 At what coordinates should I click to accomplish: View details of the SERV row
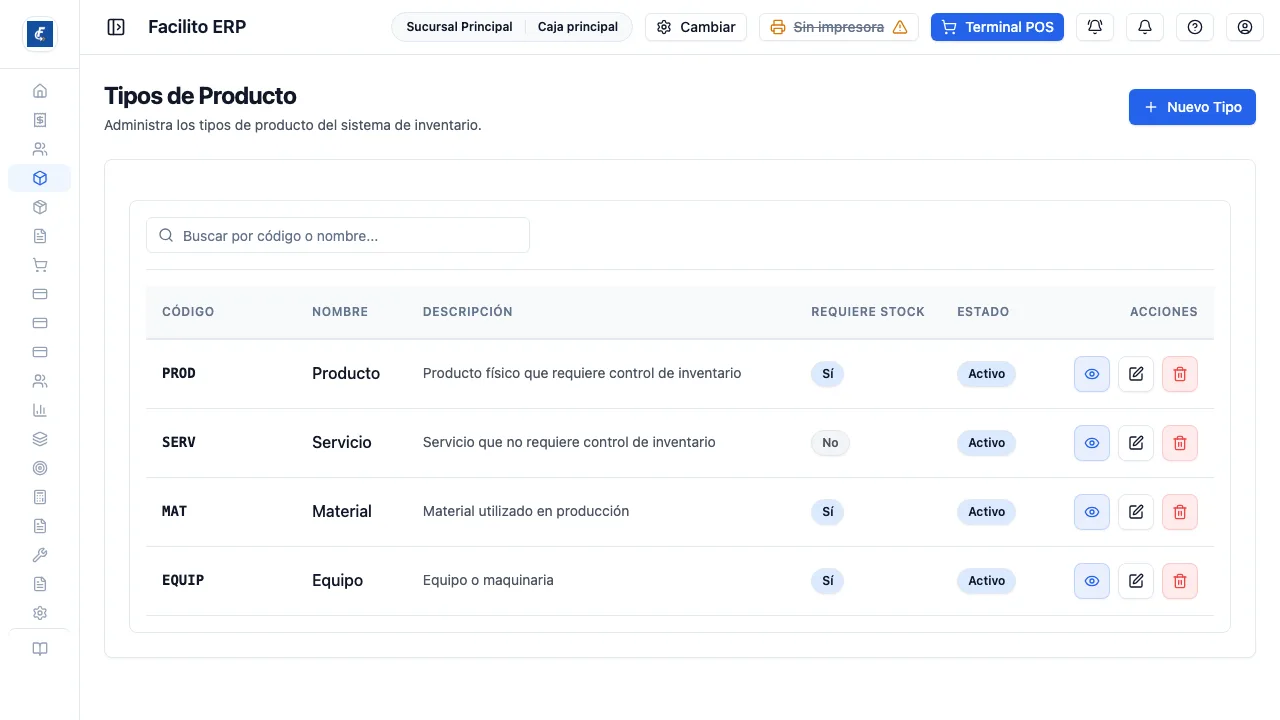click(1092, 443)
